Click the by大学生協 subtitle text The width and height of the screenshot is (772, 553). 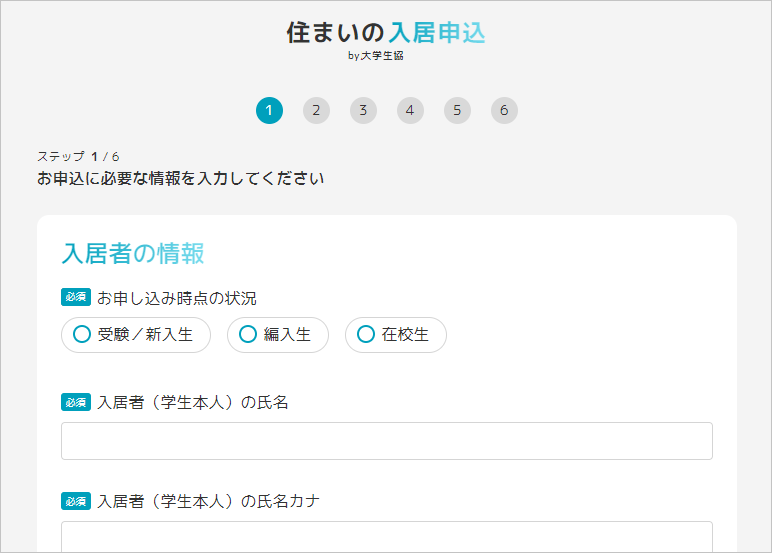pyautogui.click(x=376, y=56)
